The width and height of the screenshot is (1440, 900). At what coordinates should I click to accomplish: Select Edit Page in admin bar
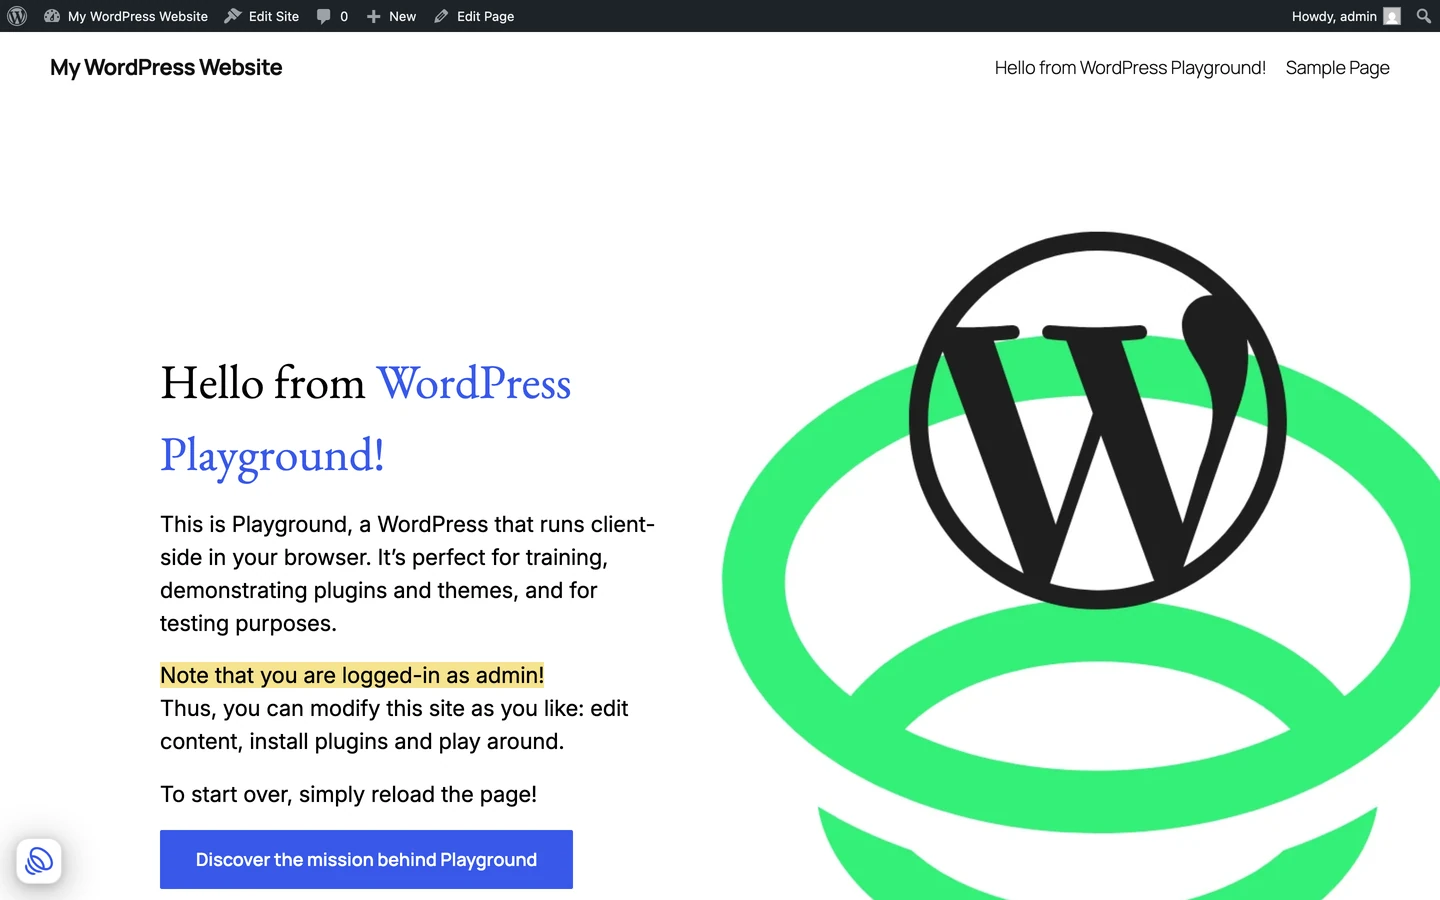[x=474, y=16]
